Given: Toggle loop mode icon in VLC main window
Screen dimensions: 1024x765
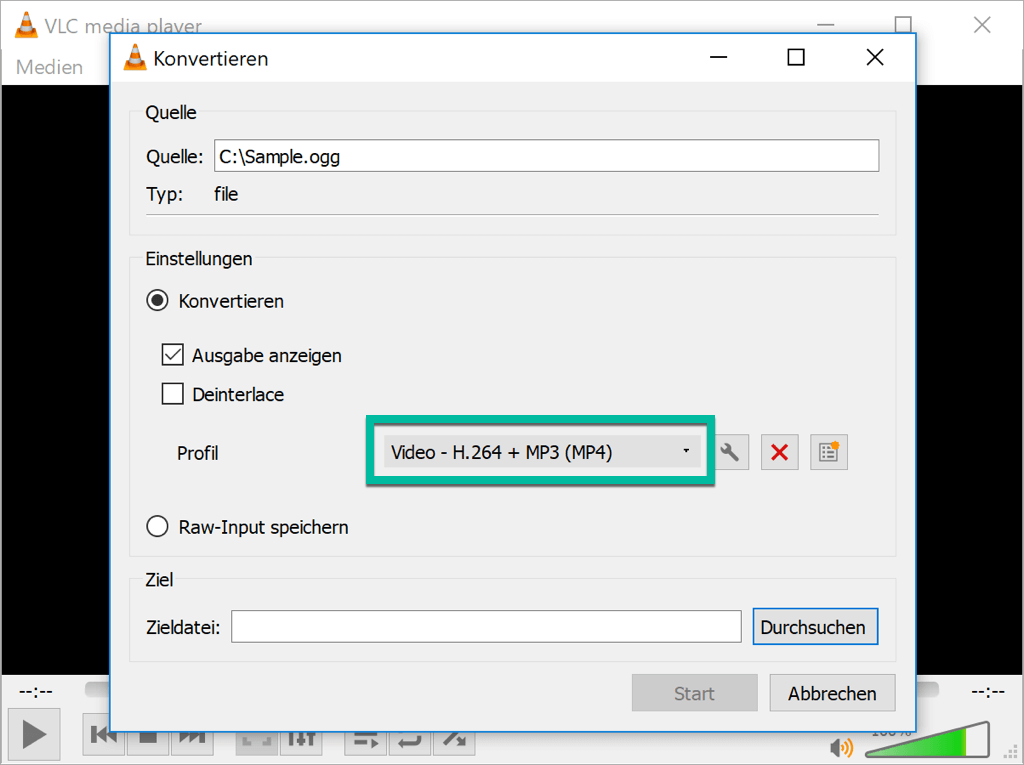Looking at the screenshot, I should click(409, 740).
